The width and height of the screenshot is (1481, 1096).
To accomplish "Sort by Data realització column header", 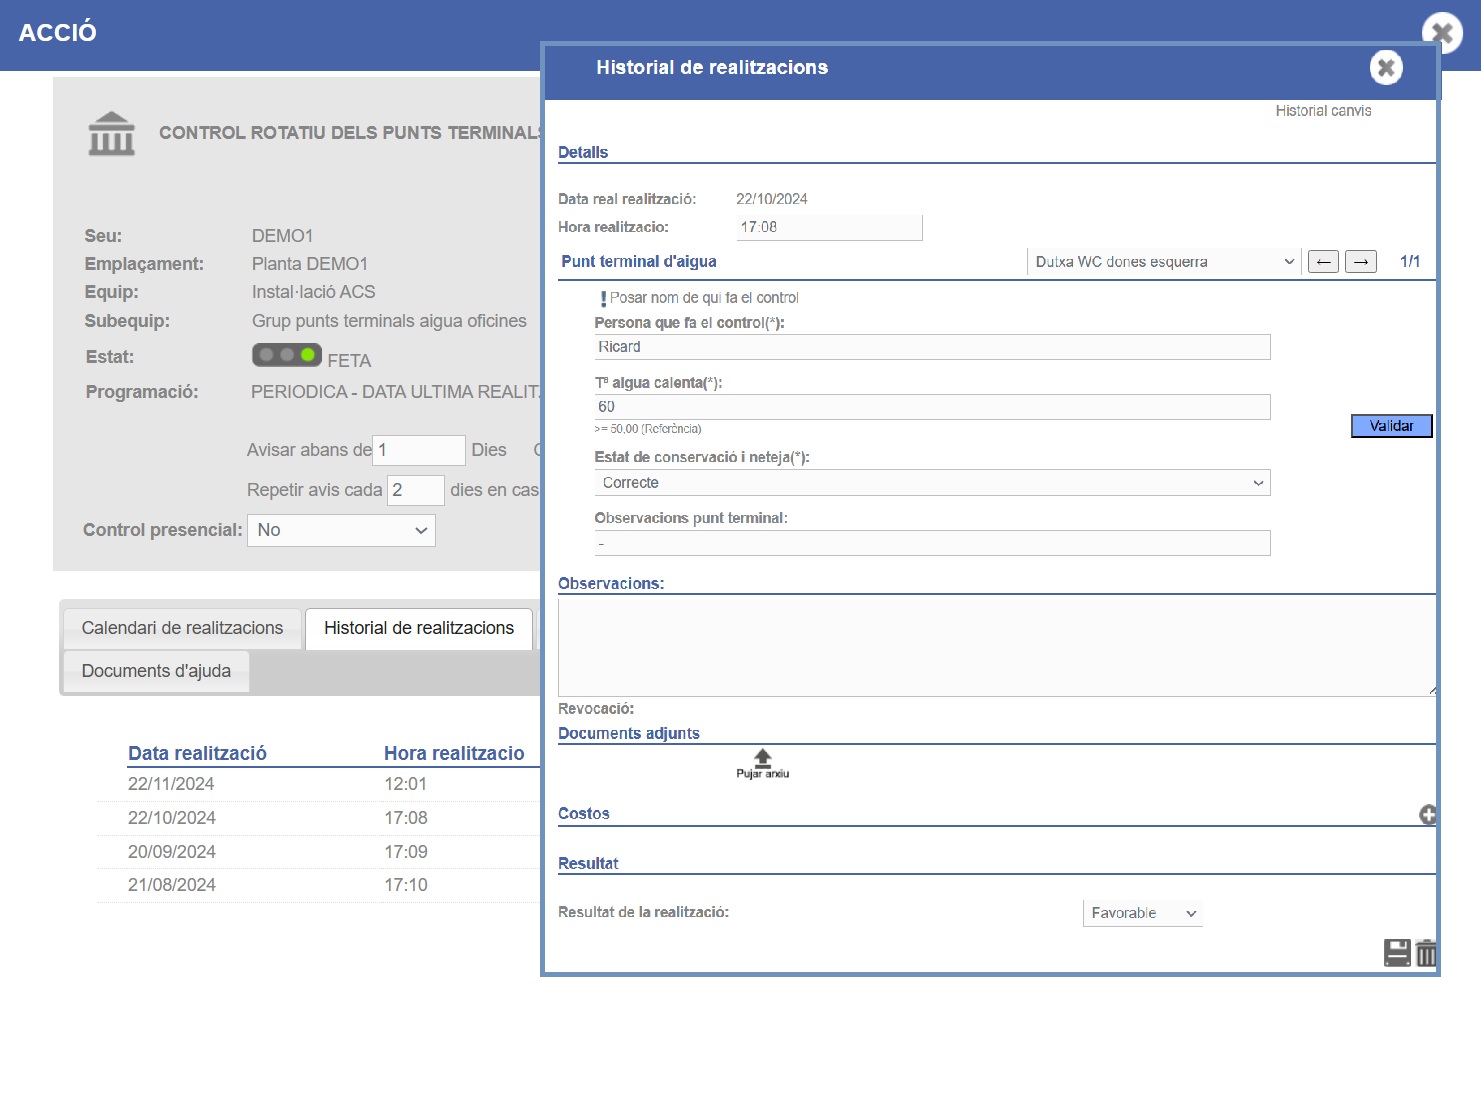I will pos(197,753).
